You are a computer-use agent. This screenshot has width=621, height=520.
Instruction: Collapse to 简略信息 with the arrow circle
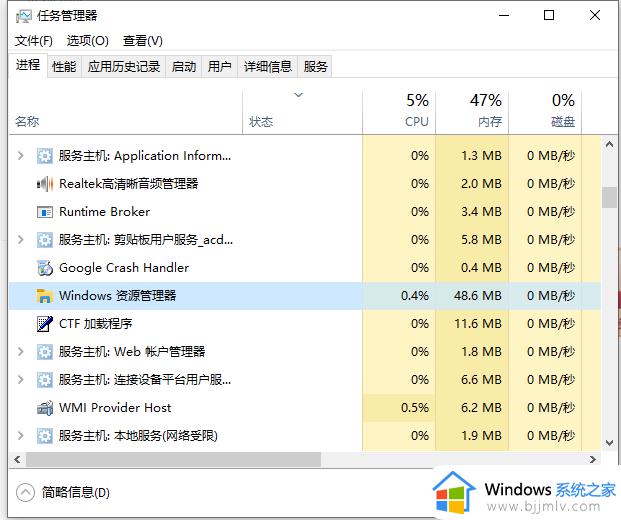(25, 493)
